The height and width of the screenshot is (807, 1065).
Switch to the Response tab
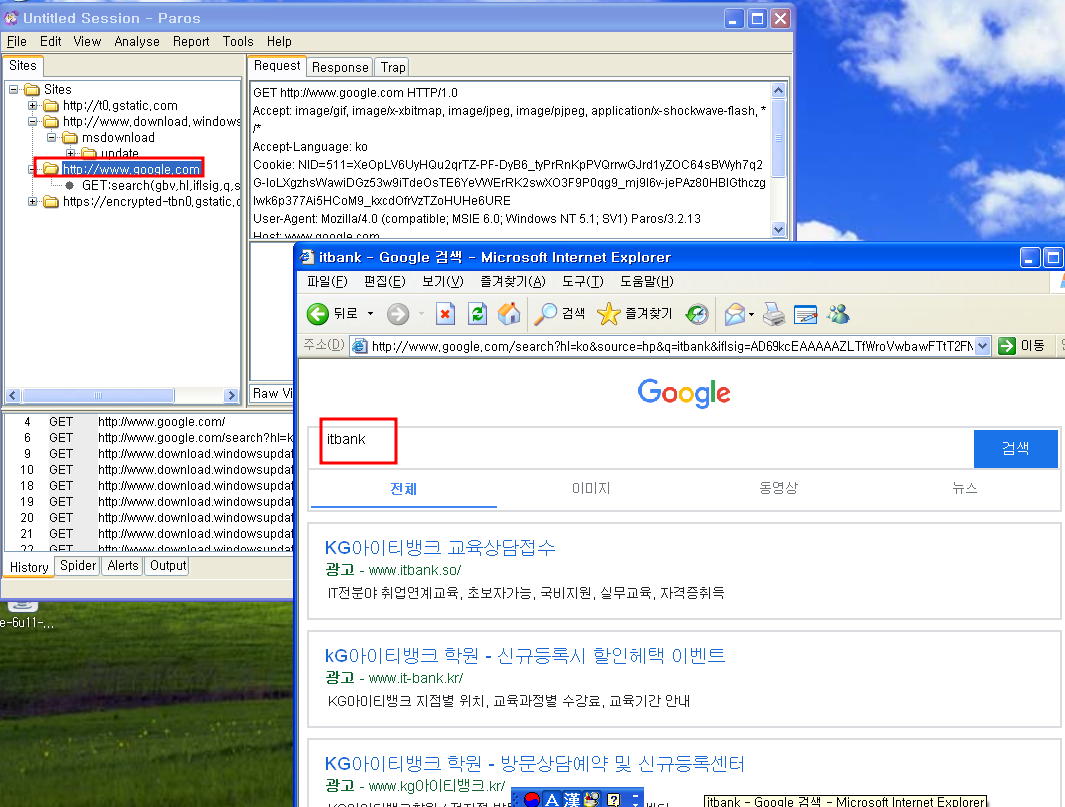click(340, 67)
